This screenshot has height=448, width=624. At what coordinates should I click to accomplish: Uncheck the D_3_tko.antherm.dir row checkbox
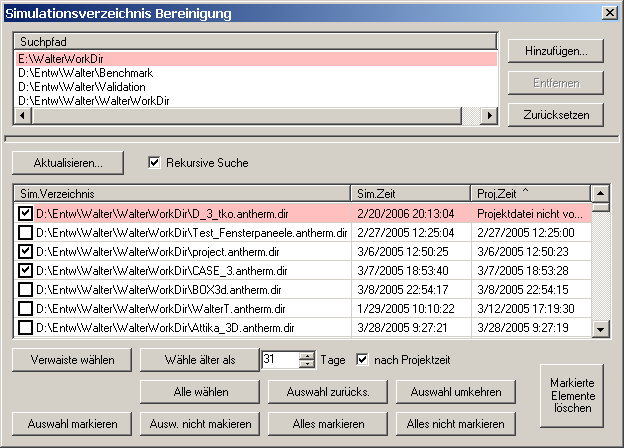click(x=25, y=213)
